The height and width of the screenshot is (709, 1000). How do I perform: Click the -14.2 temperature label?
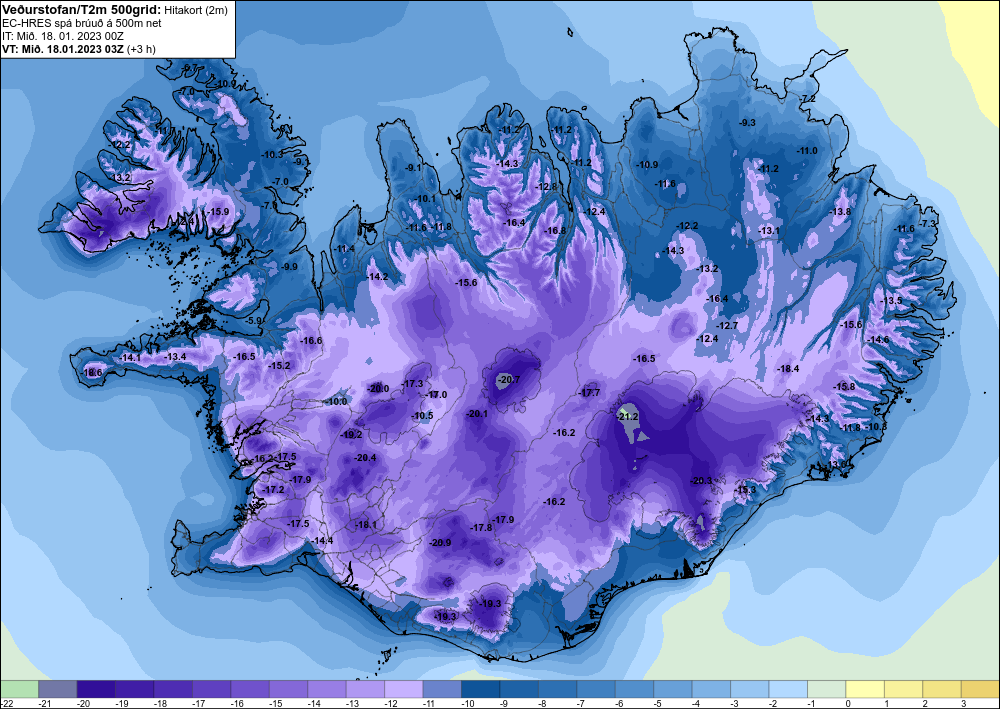coord(378,277)
